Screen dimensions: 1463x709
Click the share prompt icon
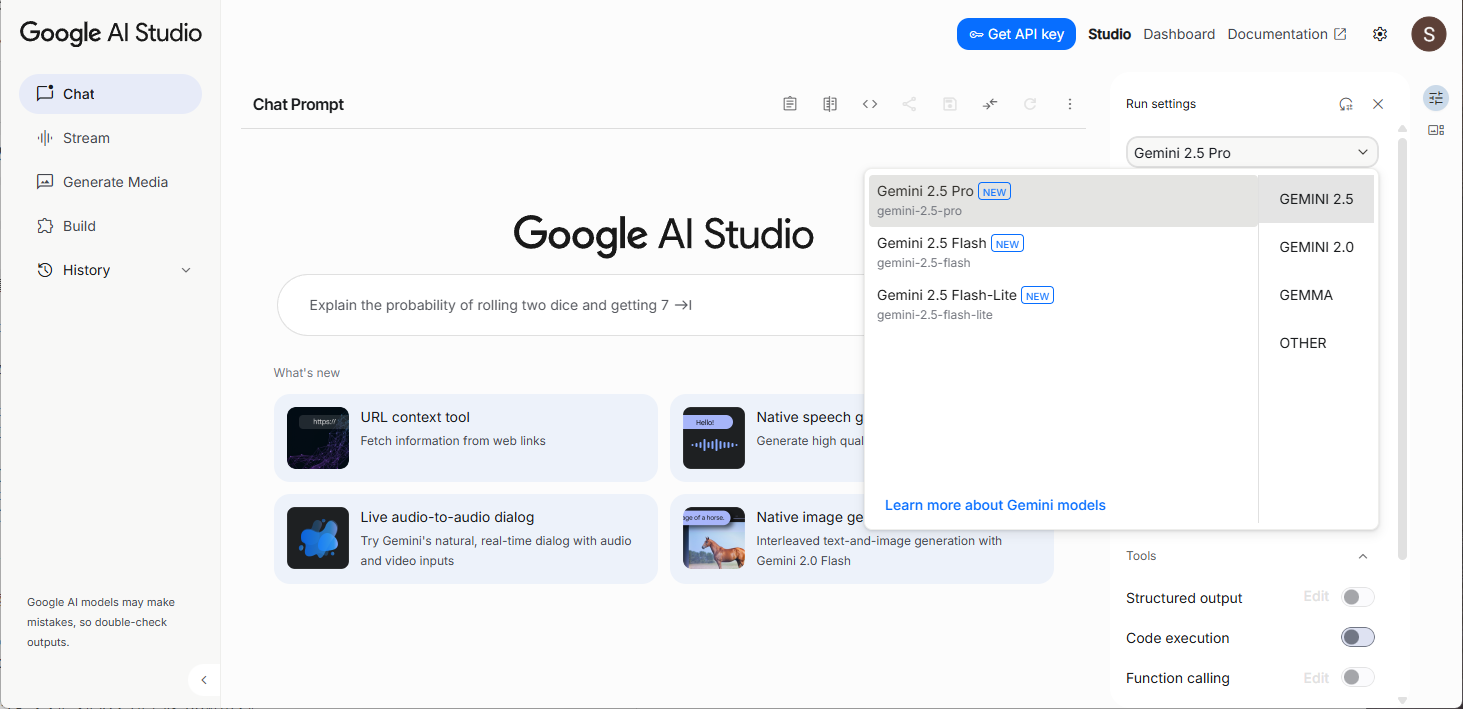click(x=909, y=104)
